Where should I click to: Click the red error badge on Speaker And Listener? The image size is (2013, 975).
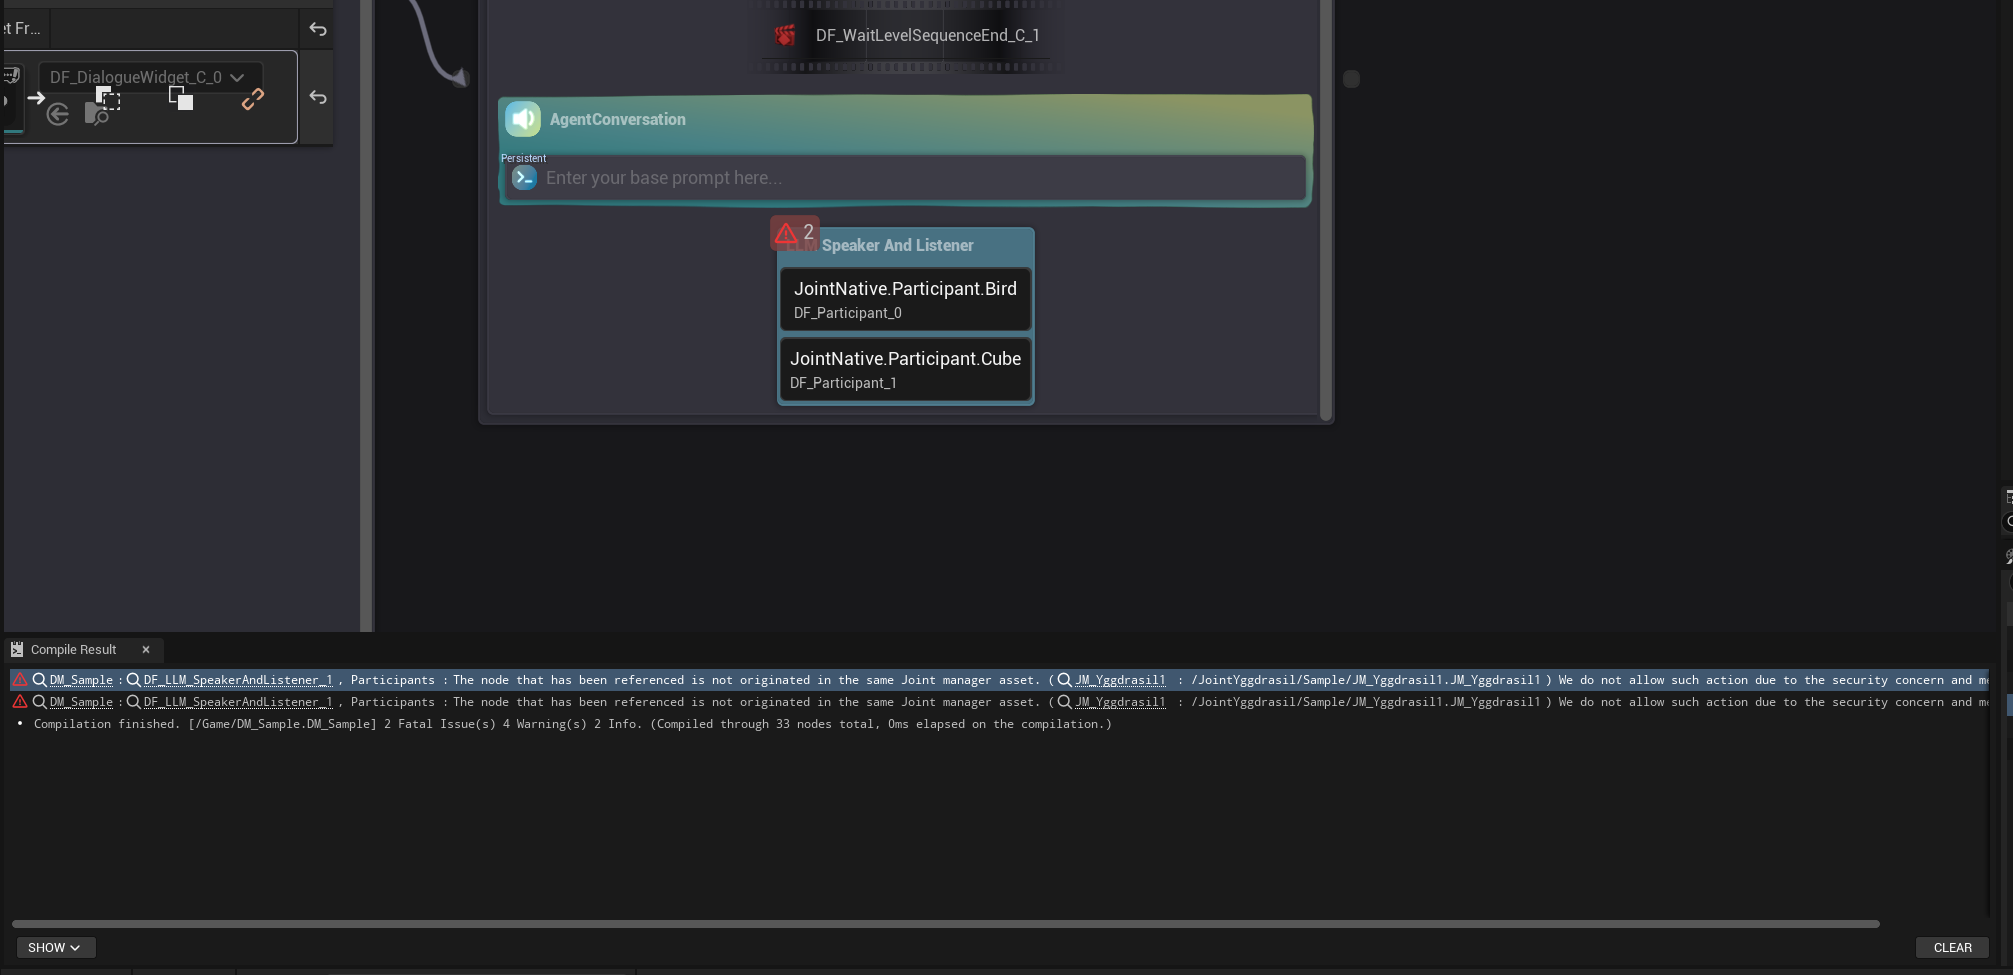(794, 233)
